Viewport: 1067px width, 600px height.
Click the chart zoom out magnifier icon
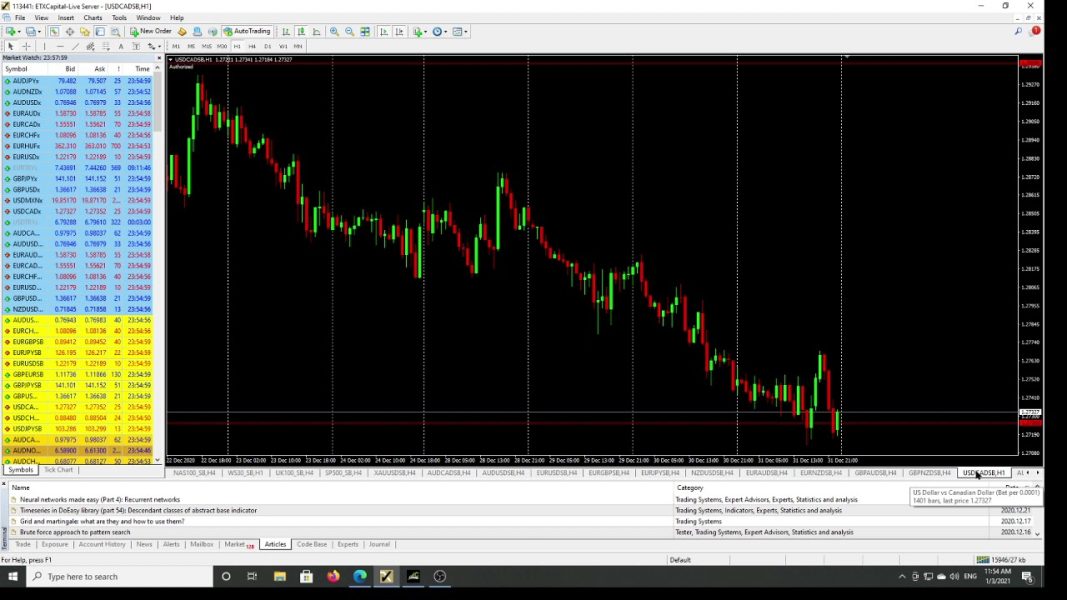click(350, 32)
